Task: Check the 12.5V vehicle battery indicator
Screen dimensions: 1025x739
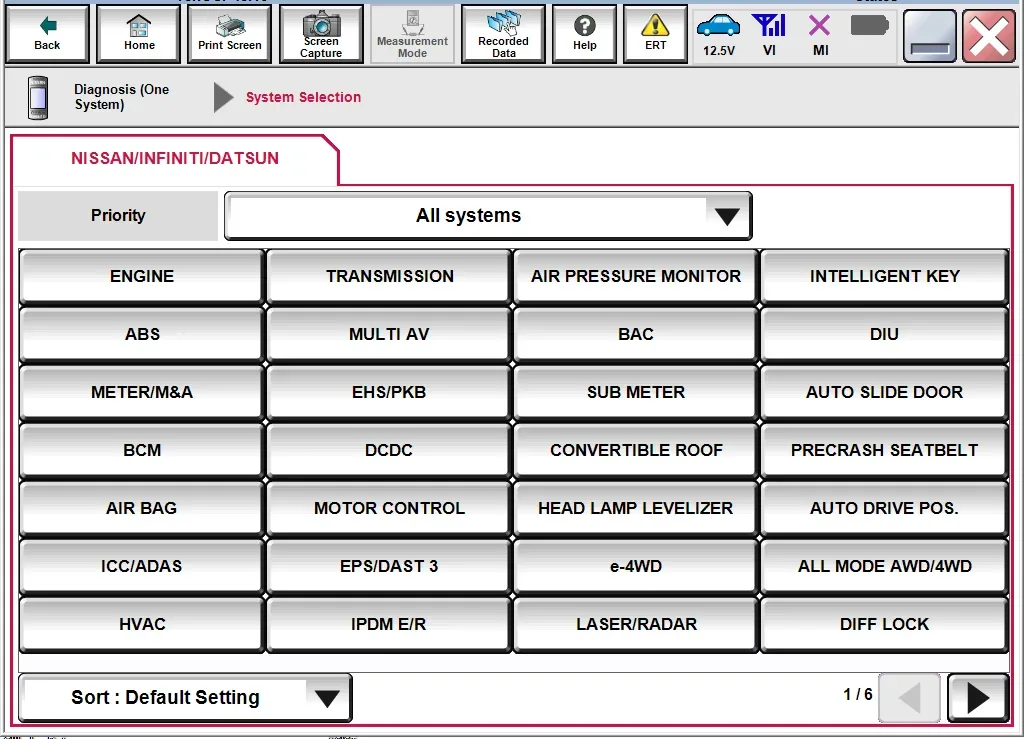Action: point(718,34)
